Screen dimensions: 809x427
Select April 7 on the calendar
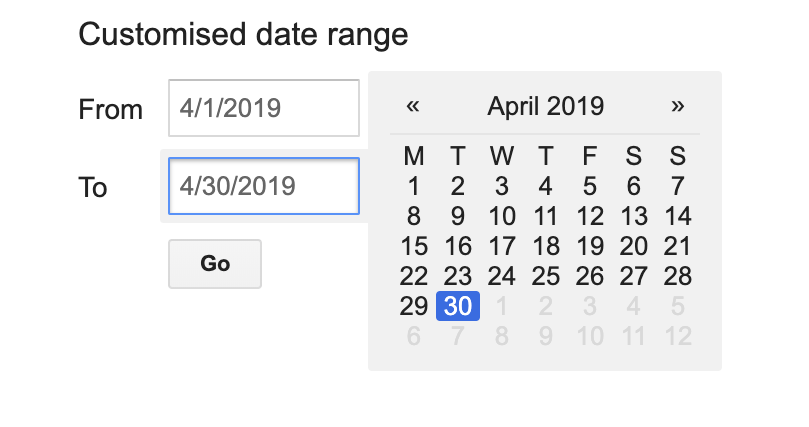point(678,186)
